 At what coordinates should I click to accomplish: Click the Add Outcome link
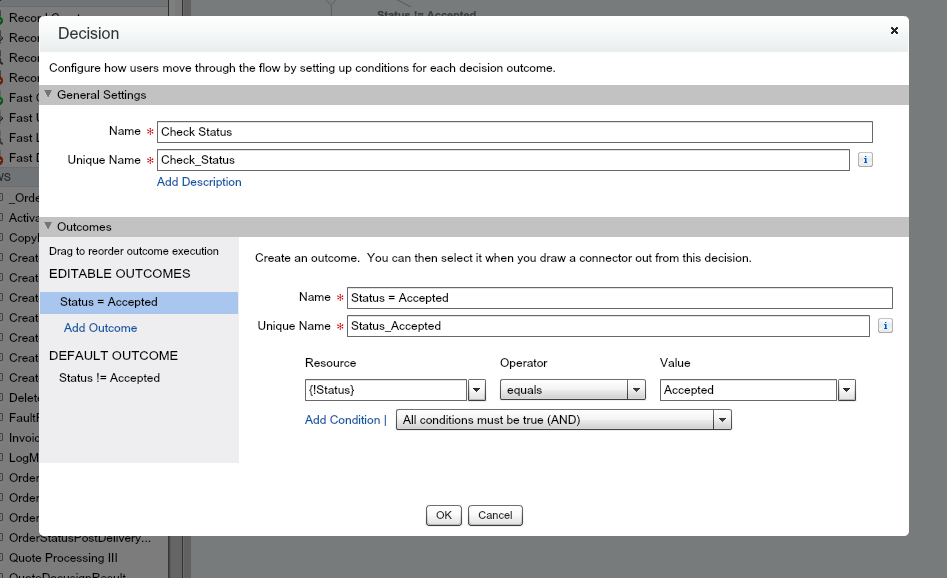(100, 328)
